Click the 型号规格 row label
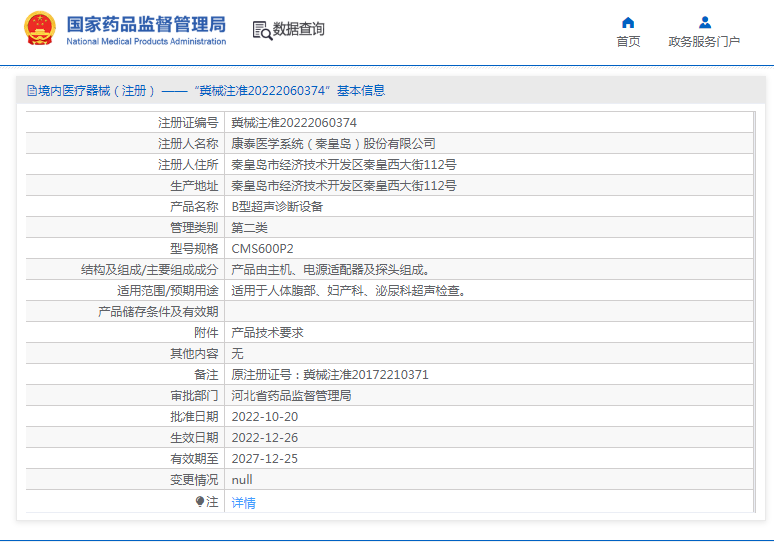 194,249
